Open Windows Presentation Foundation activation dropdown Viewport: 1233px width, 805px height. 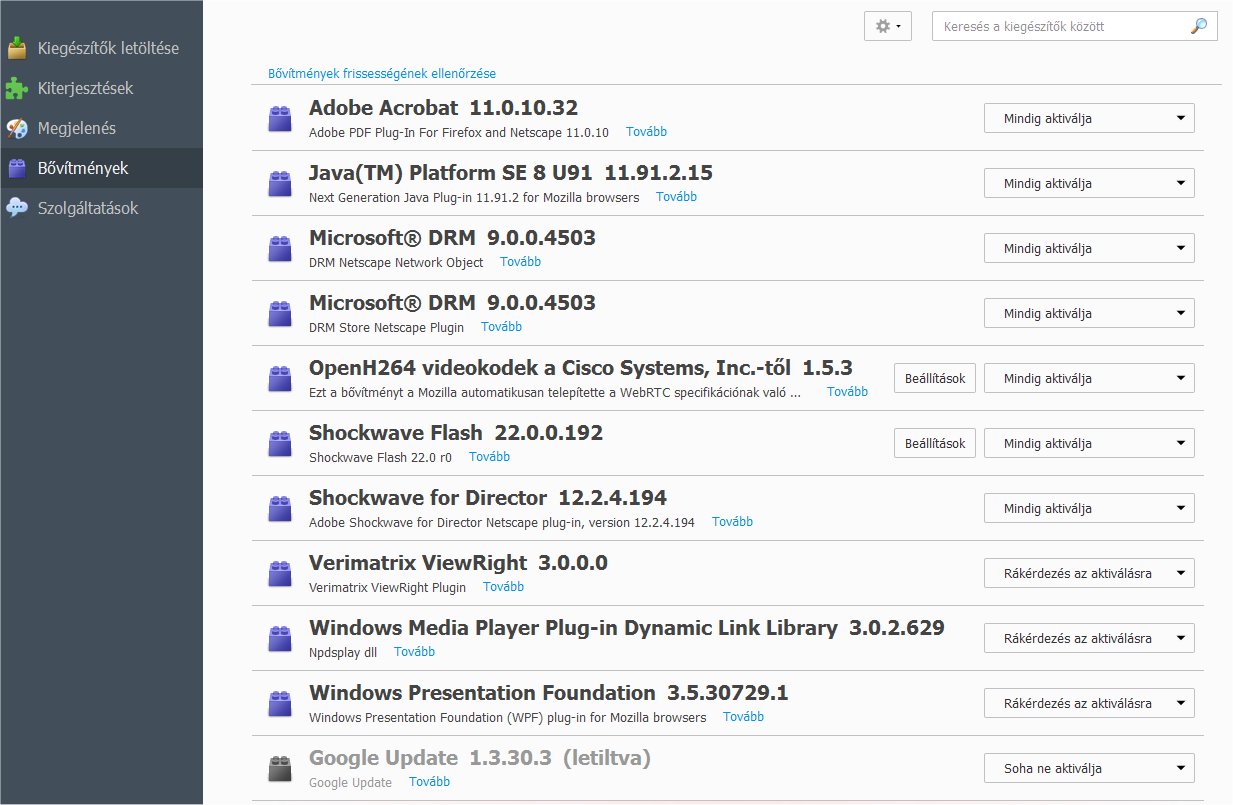(1089, 703)
